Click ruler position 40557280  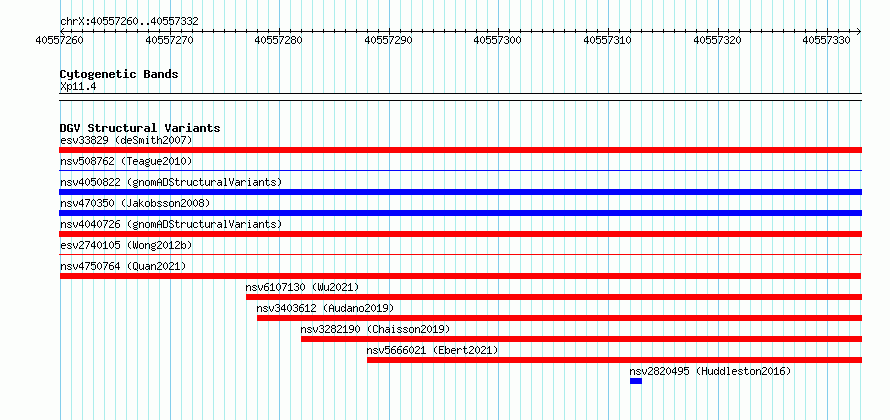point(279,40)
